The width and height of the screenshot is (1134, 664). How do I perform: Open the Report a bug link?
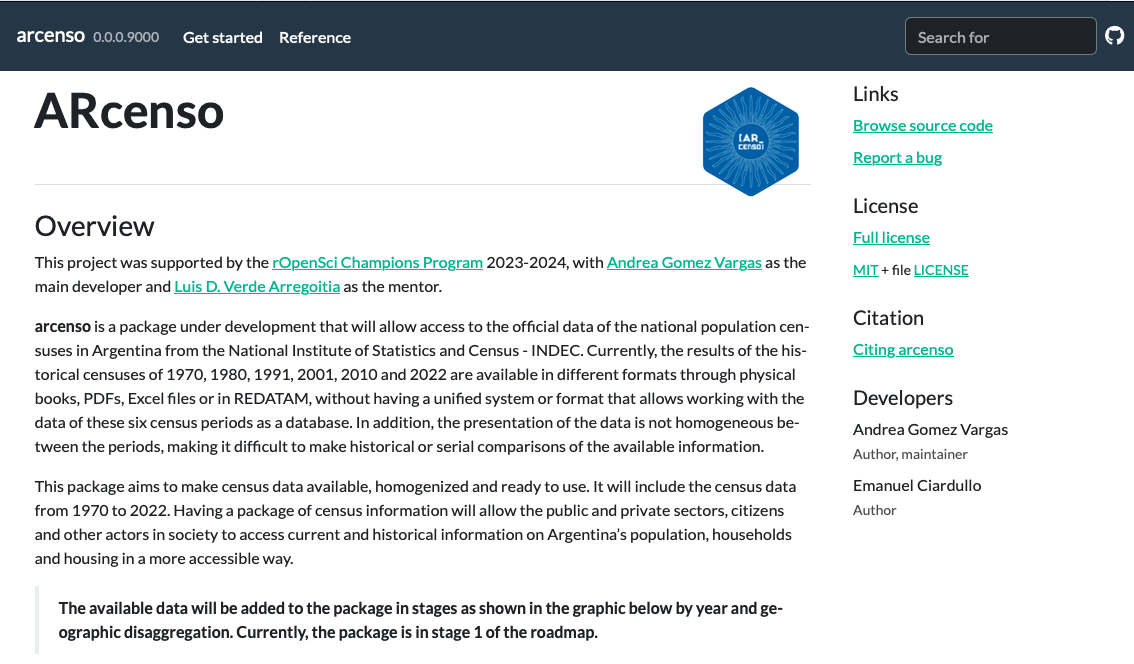897,157
